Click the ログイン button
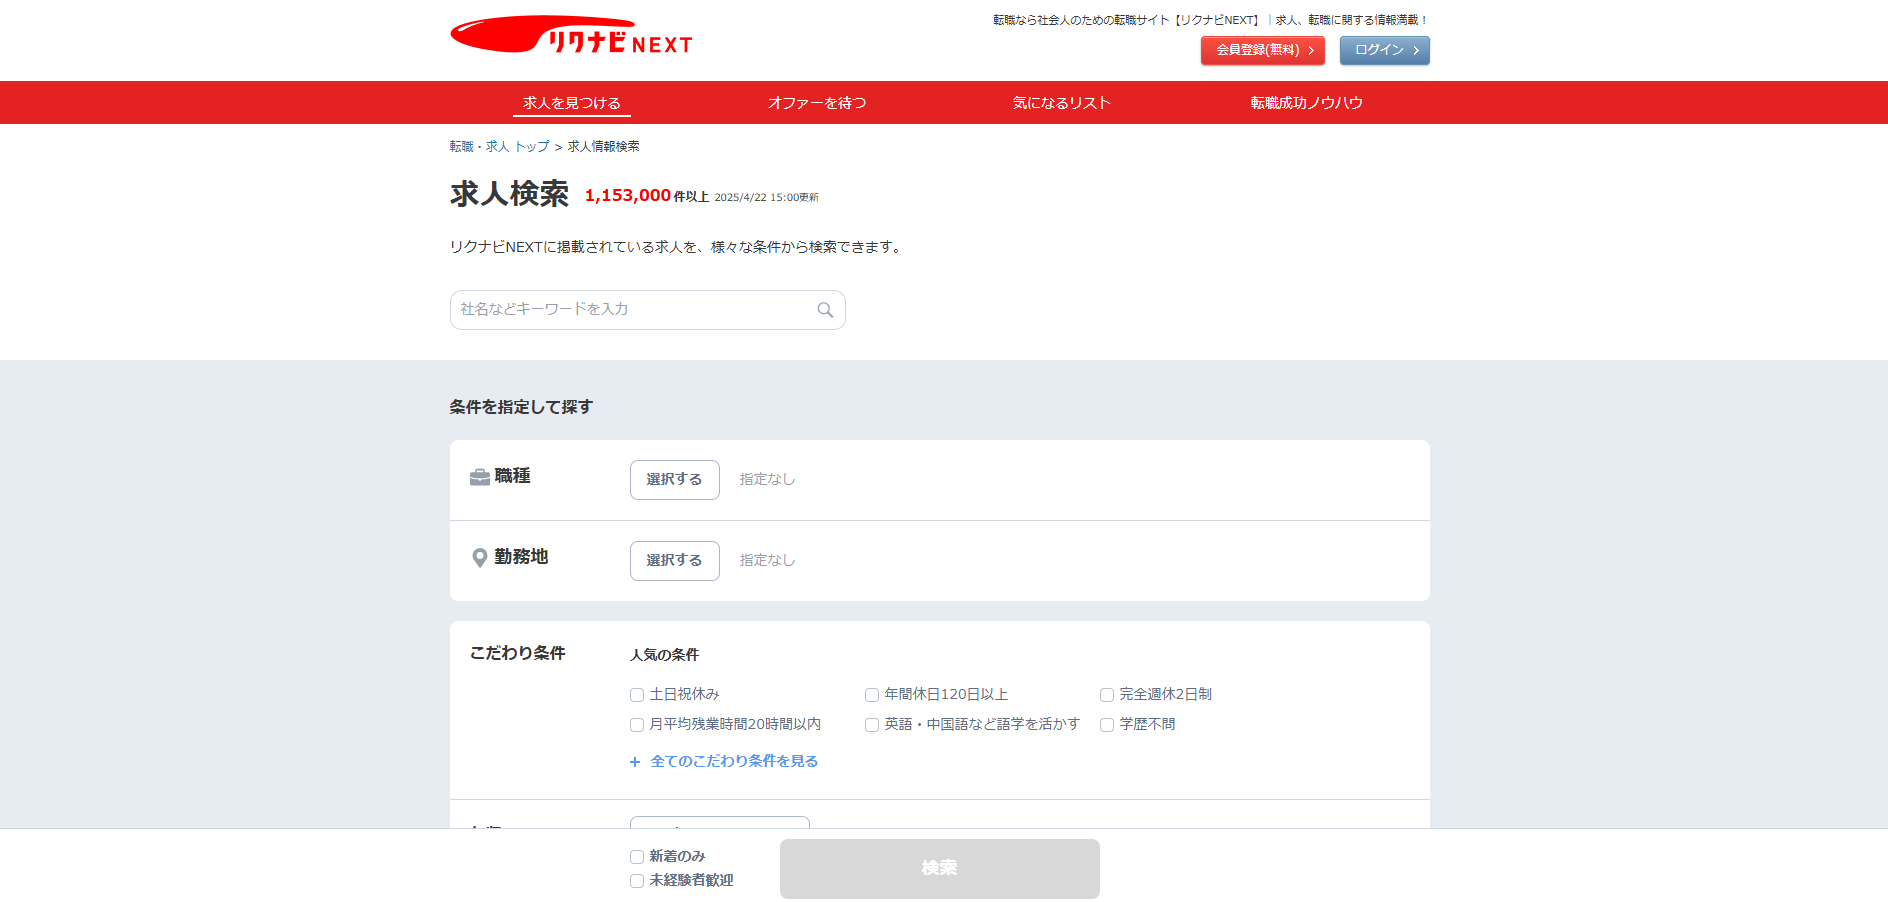Screen dimensions: 1888x902 coord(1384,50)
